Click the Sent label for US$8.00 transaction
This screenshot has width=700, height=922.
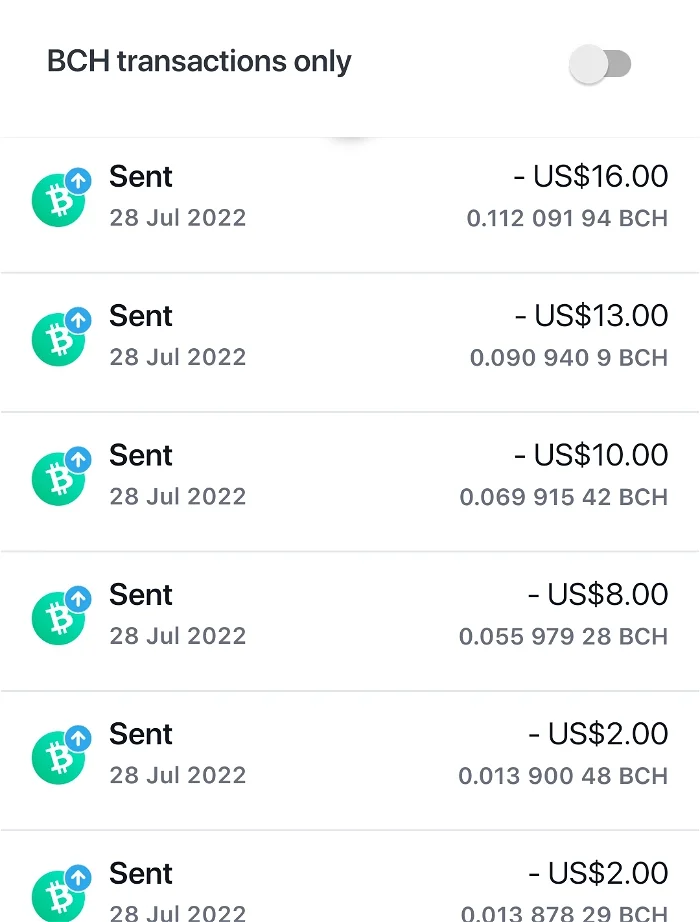141,594
